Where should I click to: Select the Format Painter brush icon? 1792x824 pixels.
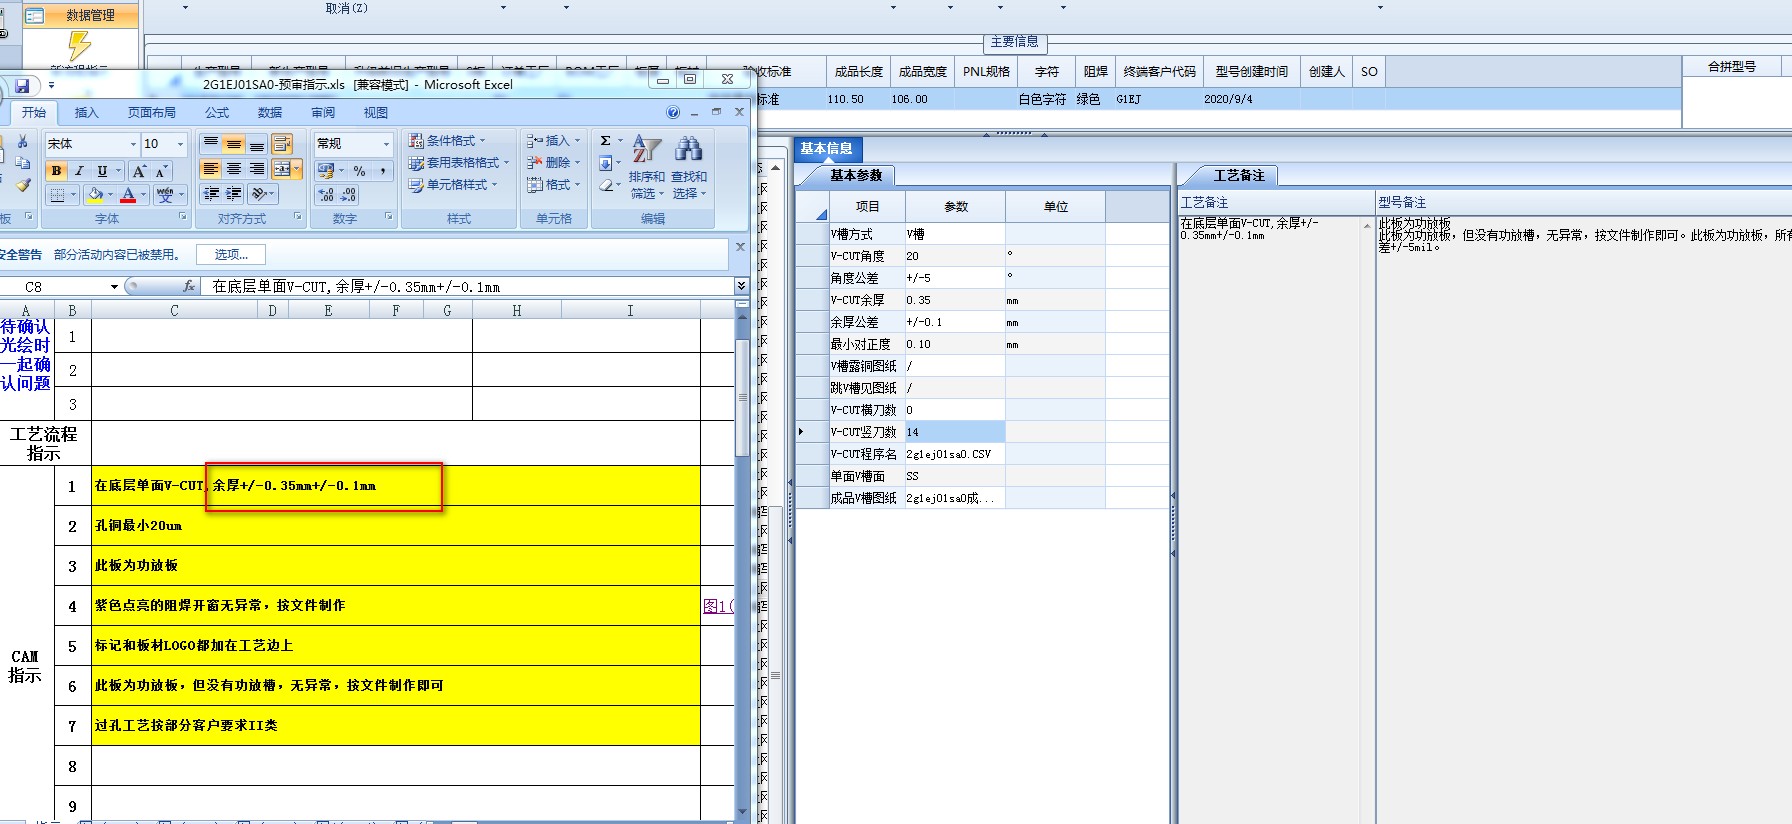coord(22,184)
